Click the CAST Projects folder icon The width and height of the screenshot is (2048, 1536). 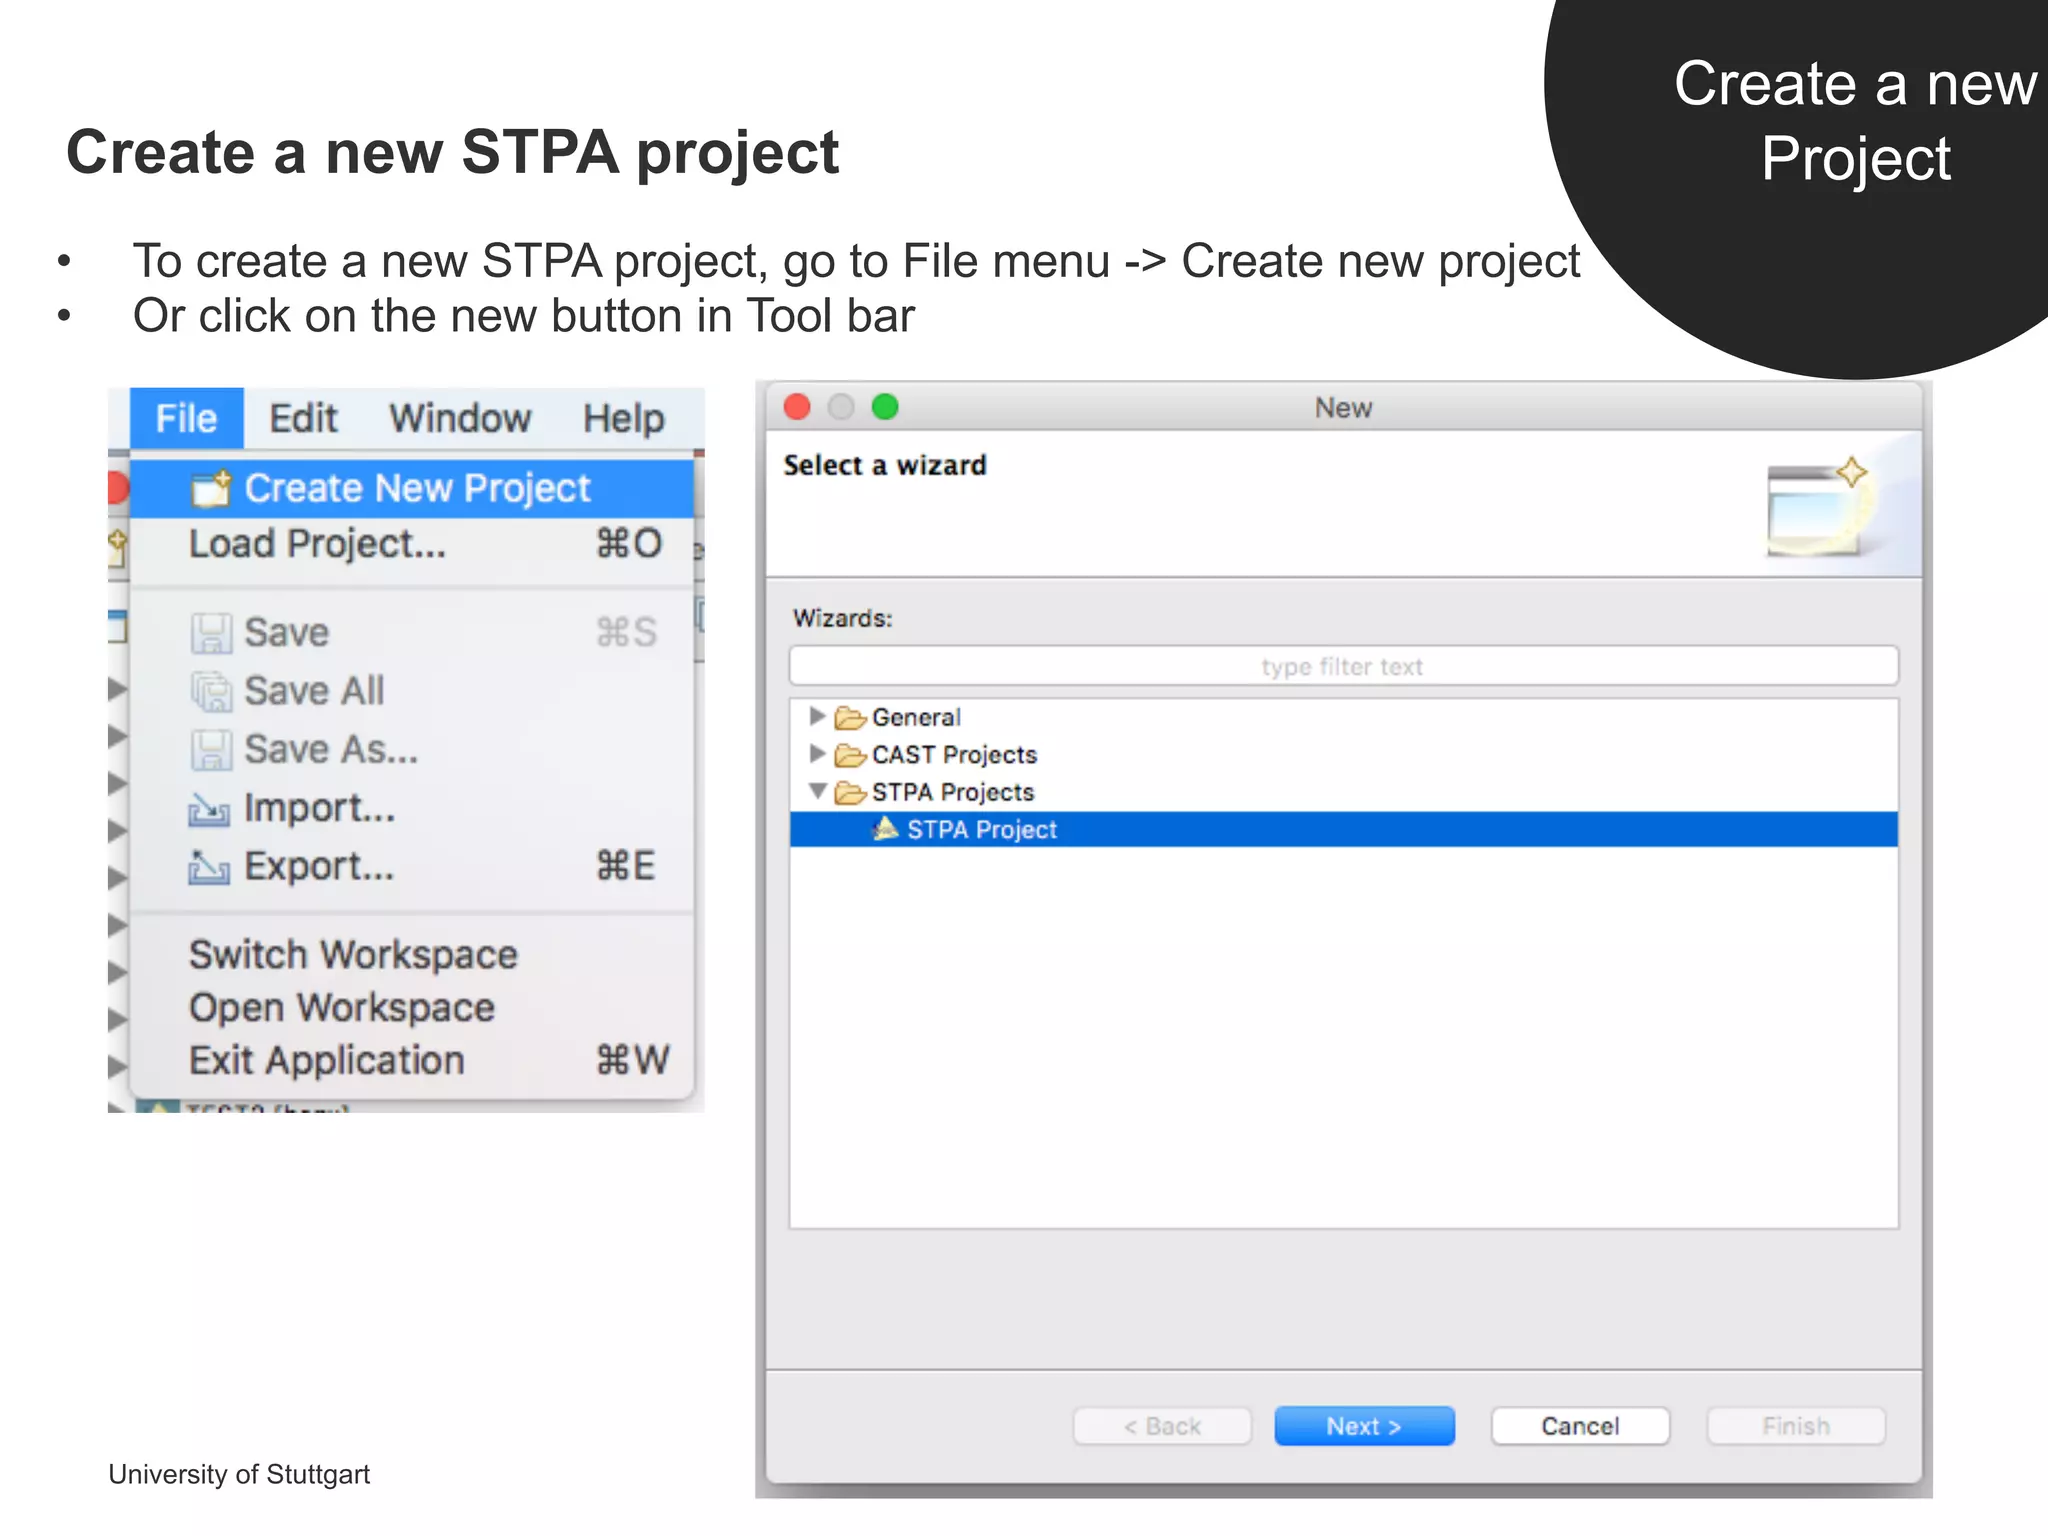point(850,755)
